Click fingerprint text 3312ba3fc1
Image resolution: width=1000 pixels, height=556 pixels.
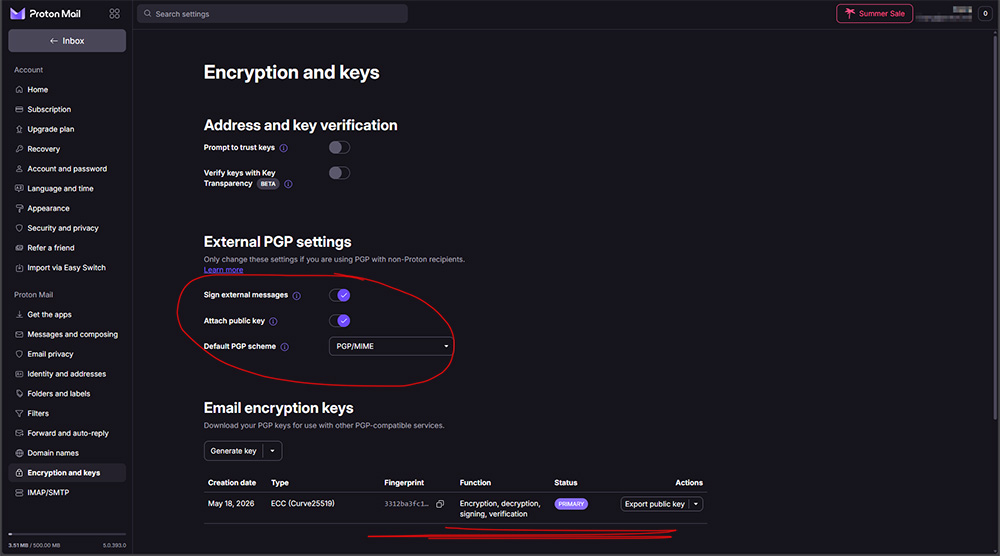tap(406, 504)
